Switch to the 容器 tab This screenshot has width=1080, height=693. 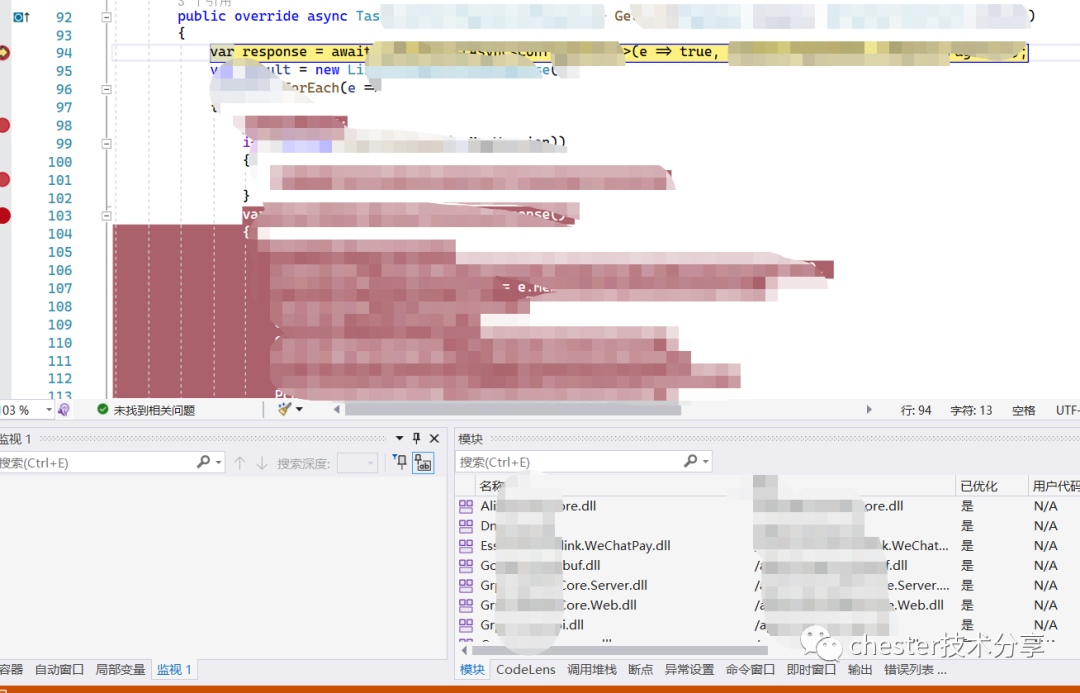click(11, 670)
